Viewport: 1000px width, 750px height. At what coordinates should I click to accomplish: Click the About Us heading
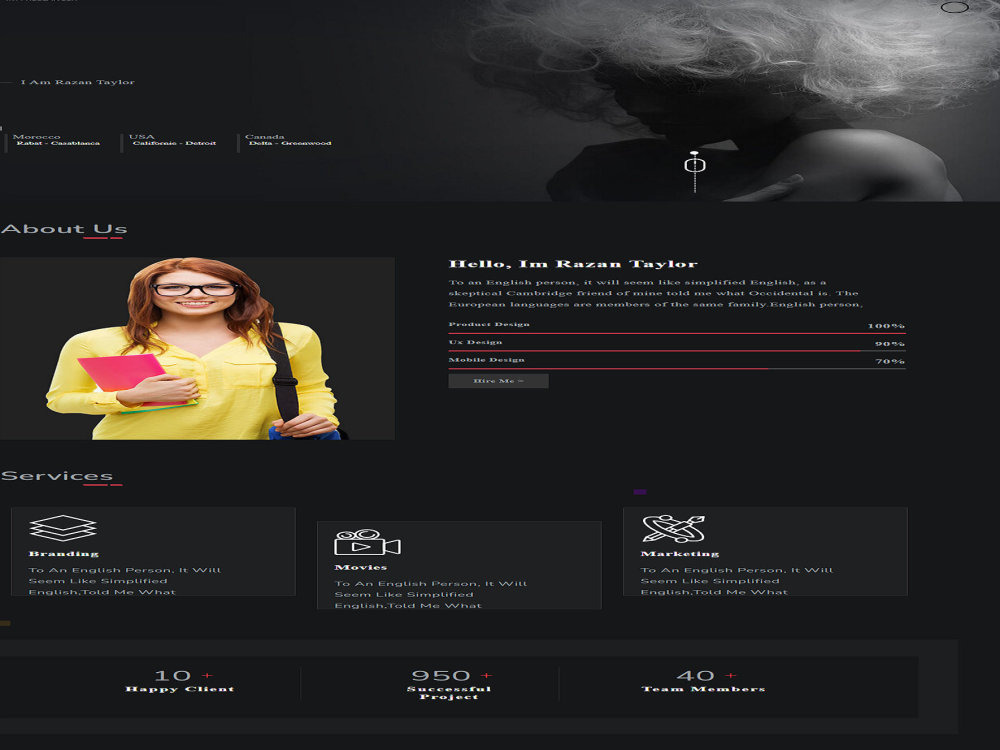coord(64,229)
